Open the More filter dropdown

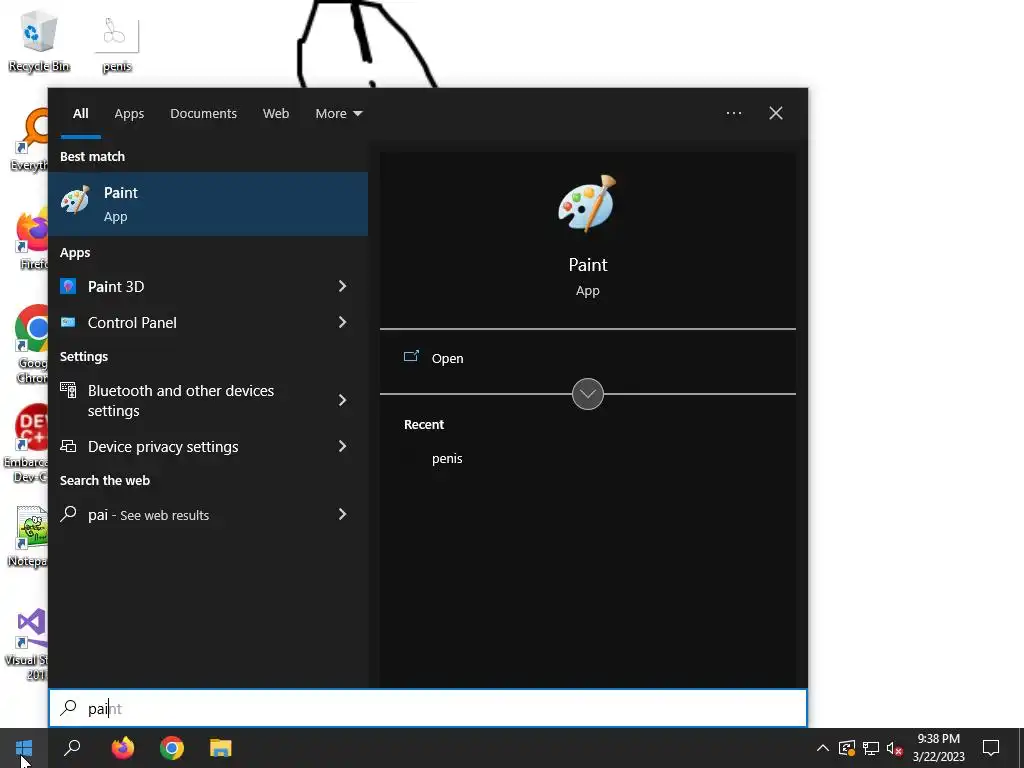point(338,114)
